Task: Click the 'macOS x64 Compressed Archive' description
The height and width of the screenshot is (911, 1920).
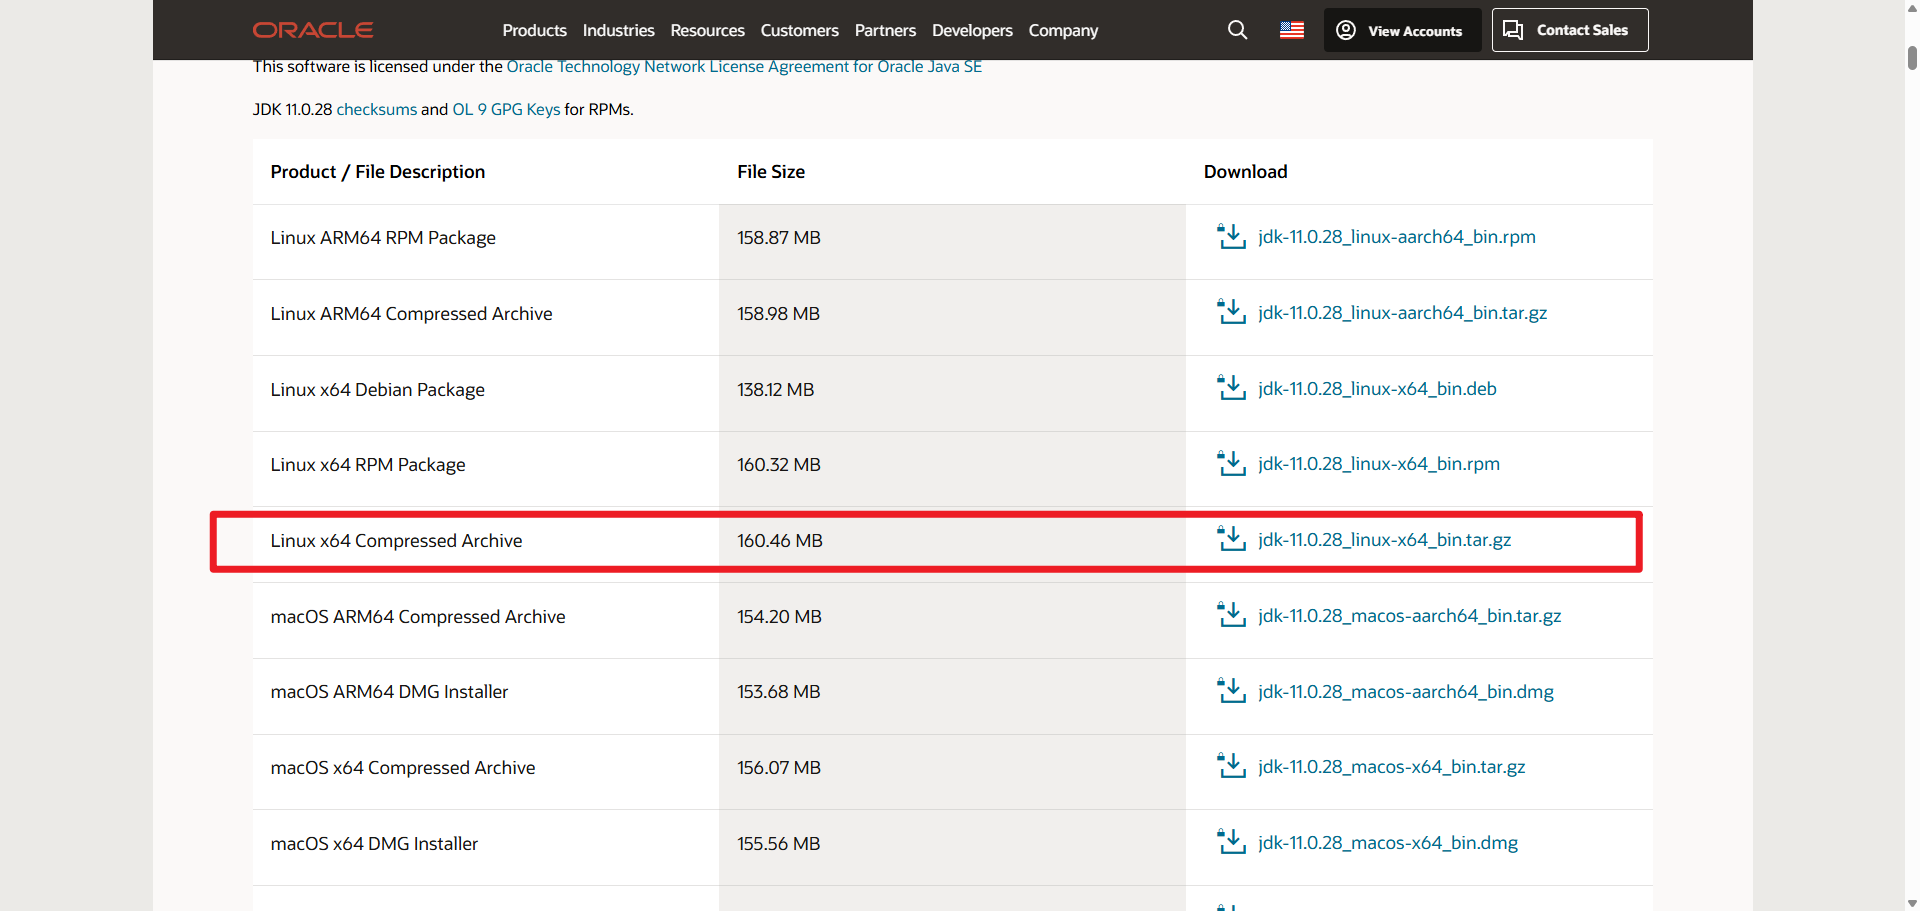Action: pyautogui.click(x=403, y=768)
